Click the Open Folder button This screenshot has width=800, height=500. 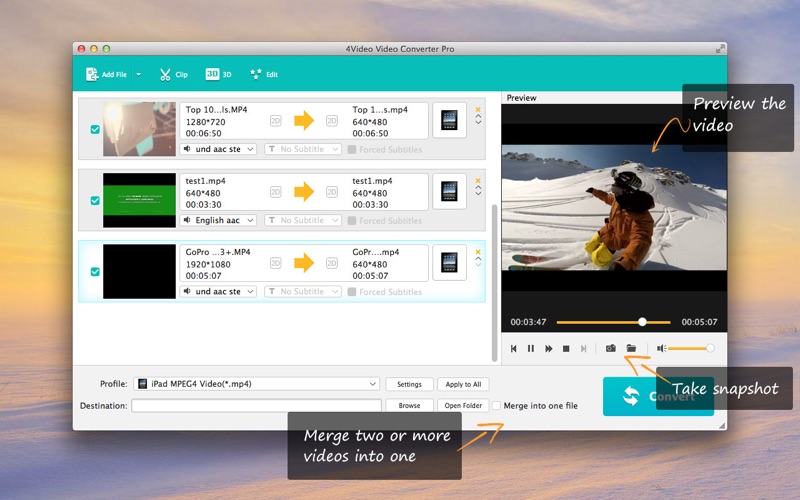[x=463, y=406]
